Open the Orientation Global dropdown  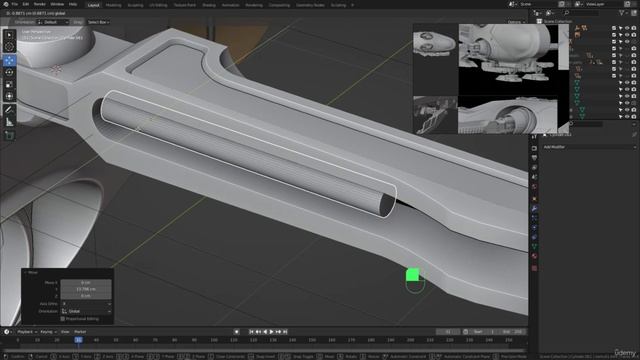coord(86,311)
